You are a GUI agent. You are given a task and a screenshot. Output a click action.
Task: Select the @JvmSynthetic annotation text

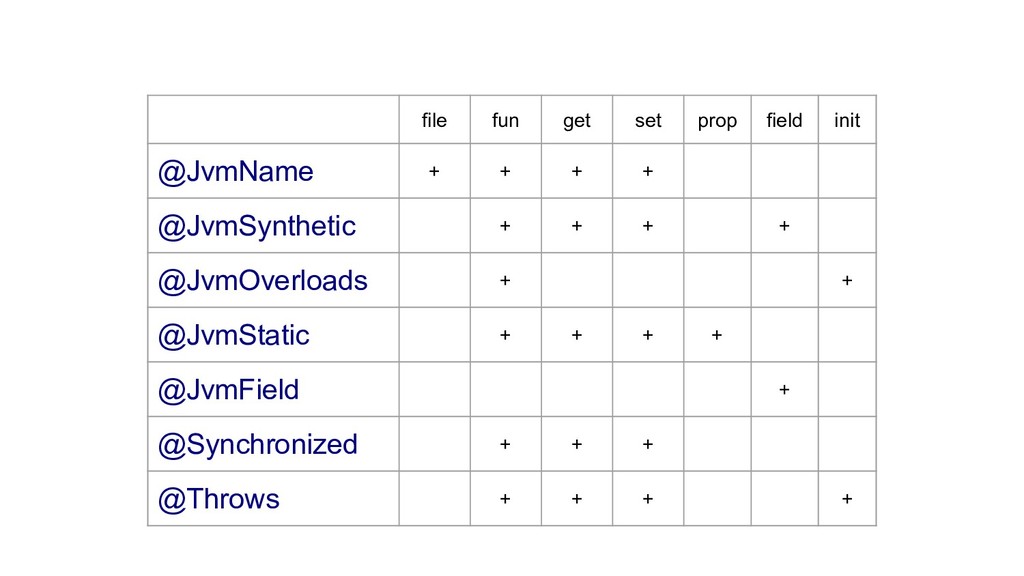(256, 226)
